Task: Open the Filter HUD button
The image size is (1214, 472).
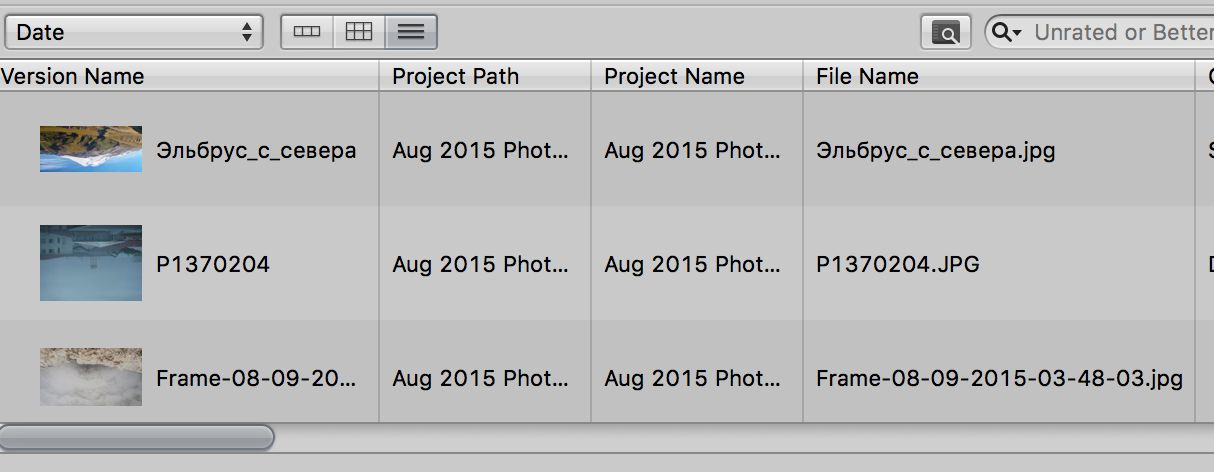Action: point(945,32)
